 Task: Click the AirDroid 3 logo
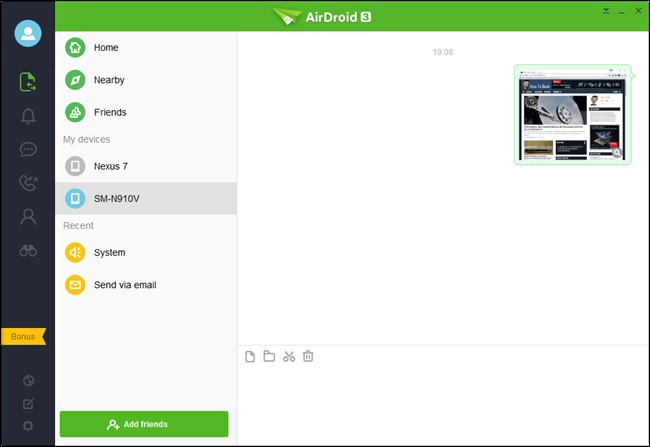pyautogui.click(x=322, y=17)
